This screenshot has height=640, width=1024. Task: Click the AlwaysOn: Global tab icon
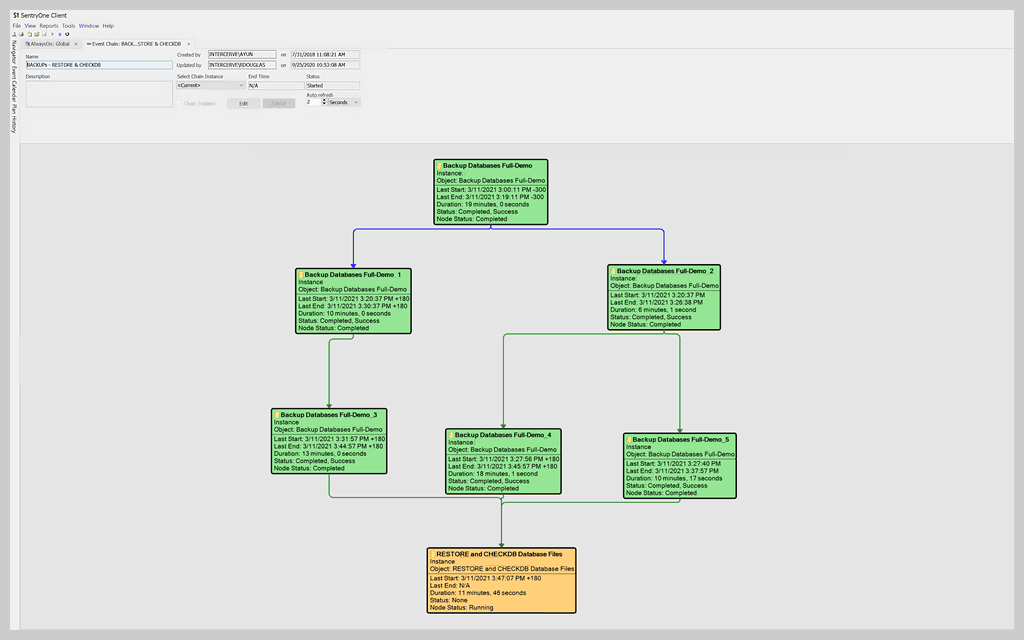click(x=27, y=44)
